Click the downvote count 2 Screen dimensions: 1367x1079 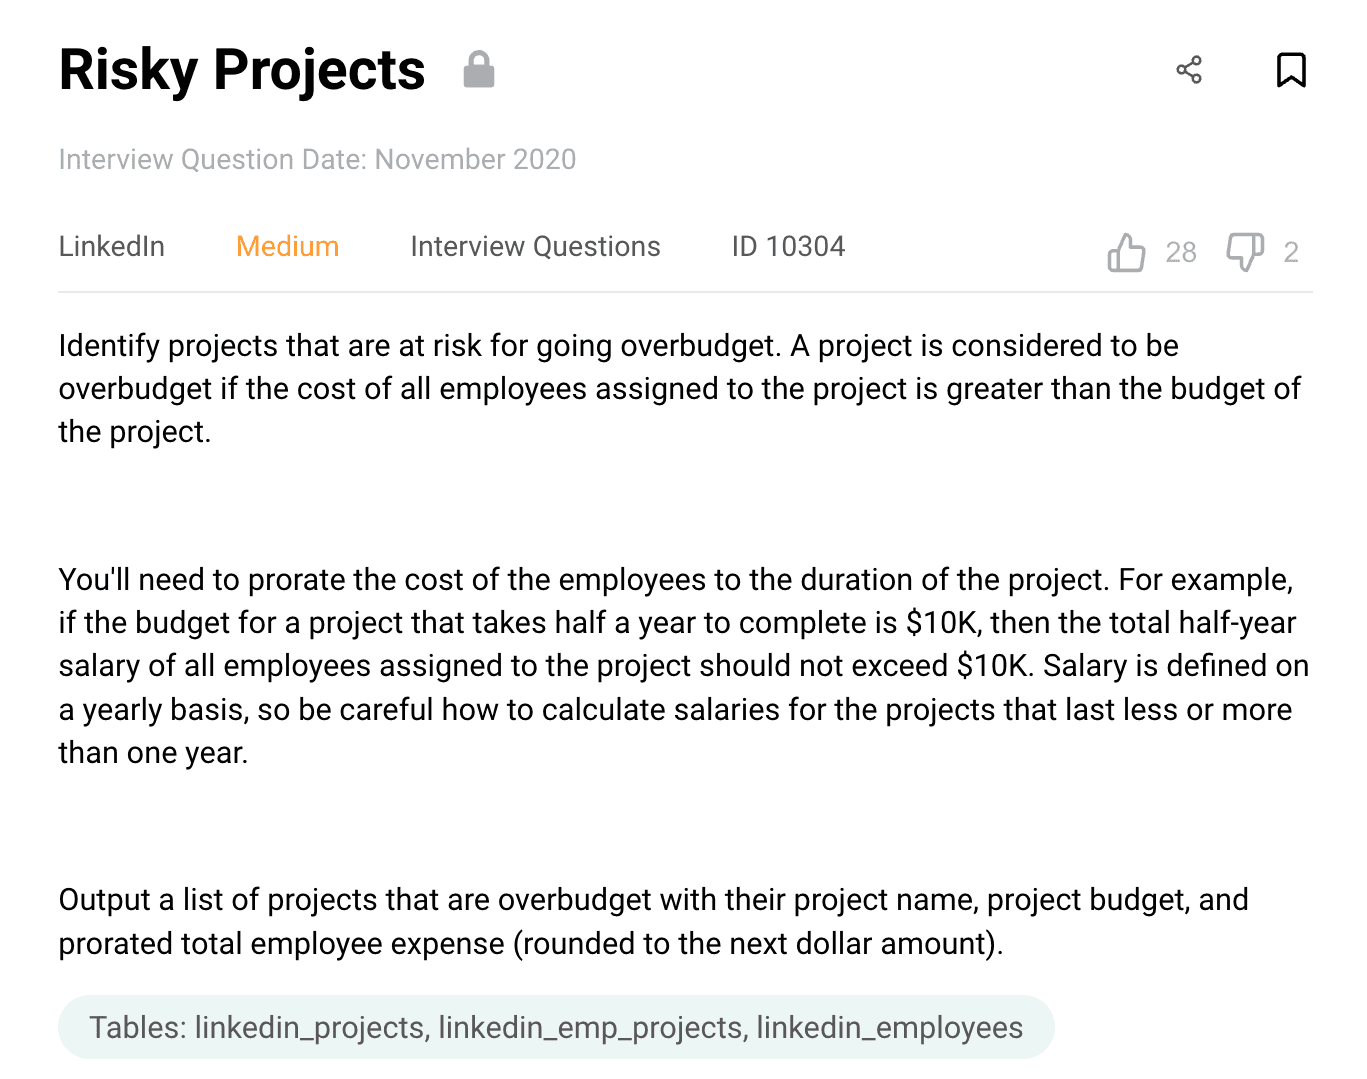pos(1291,252)
